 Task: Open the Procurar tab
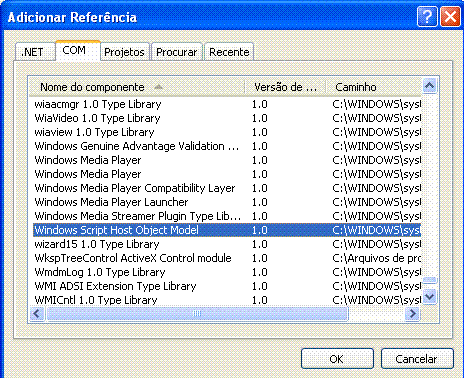point(177,52)
